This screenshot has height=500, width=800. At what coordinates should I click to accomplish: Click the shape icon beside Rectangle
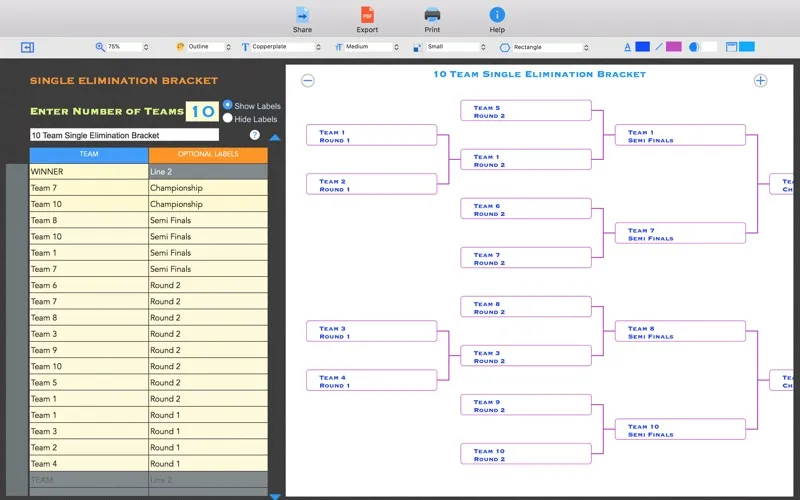coord(505,47)
